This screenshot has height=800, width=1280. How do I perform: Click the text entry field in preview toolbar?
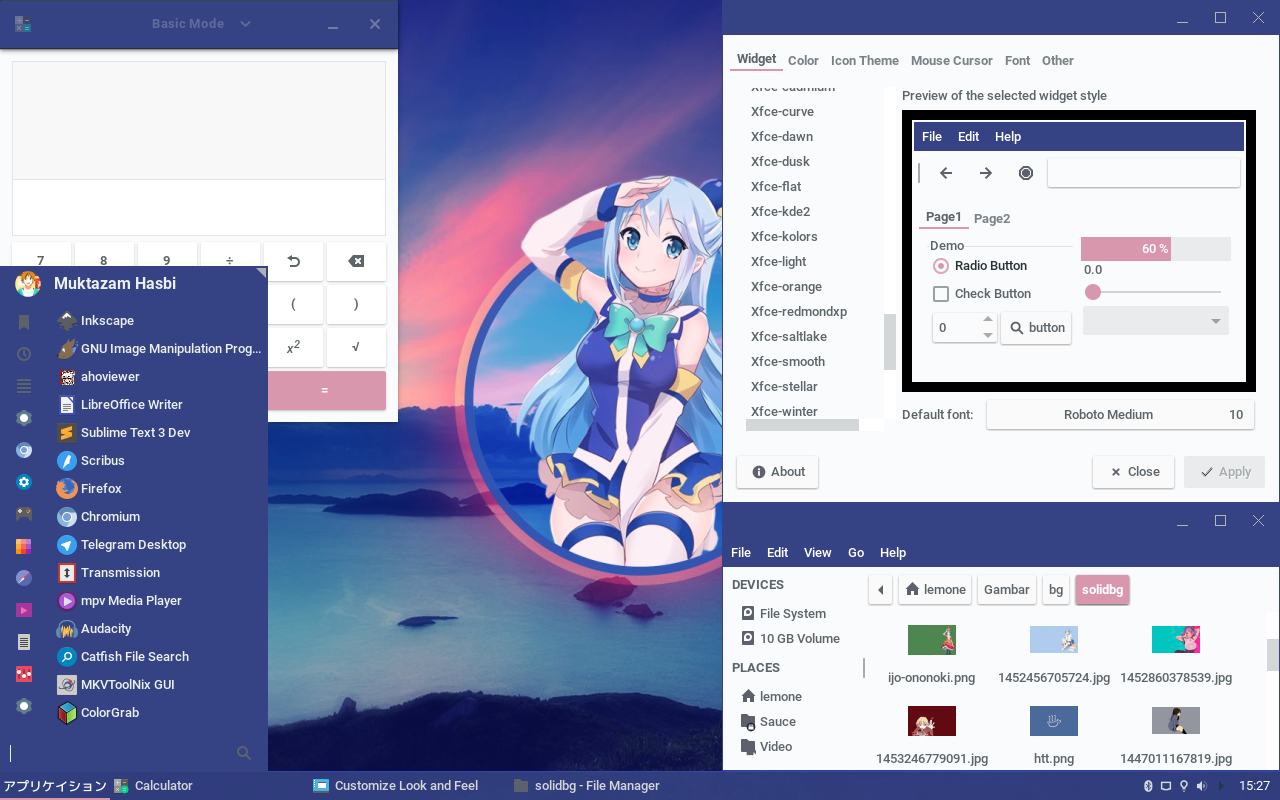point(1144,173)
